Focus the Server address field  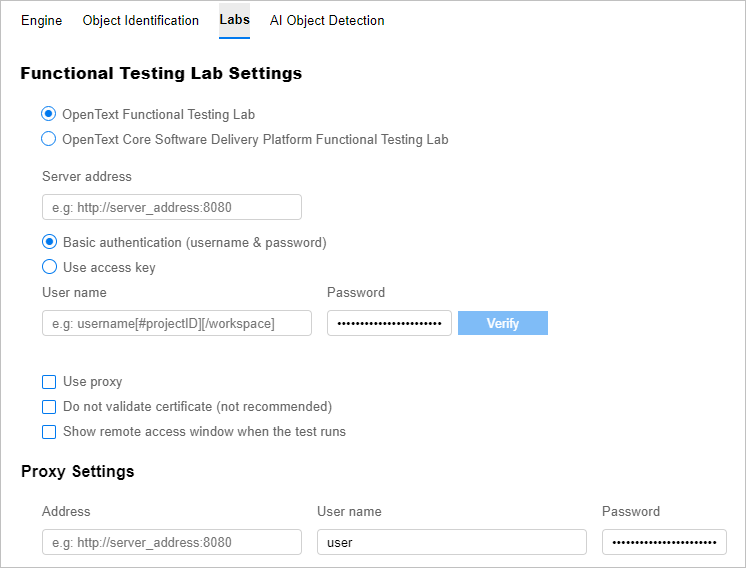[171, 207]
